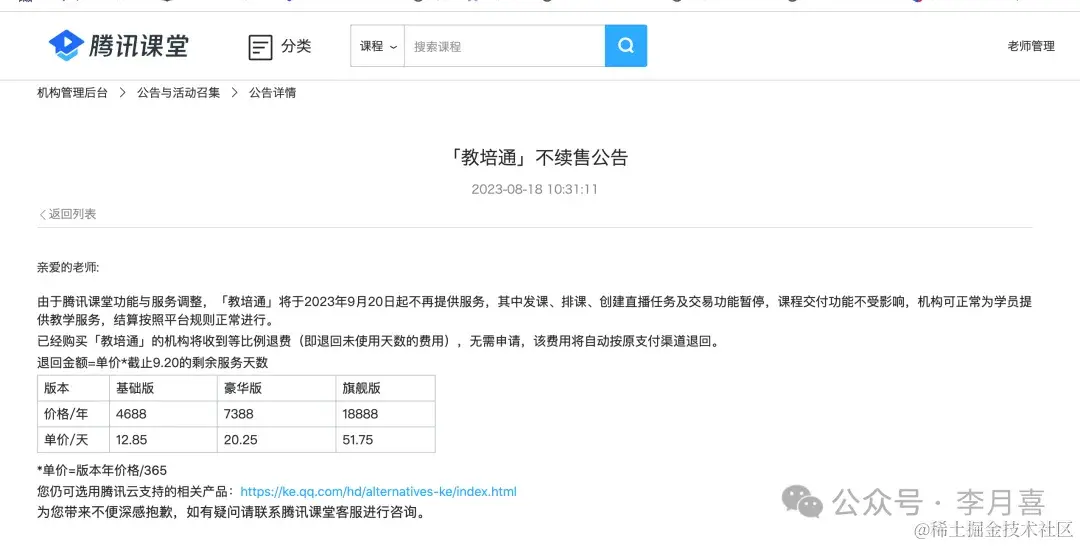The image size is (1080, 546).
Task: Select the 基础版 column header
Action: point(163,388)
